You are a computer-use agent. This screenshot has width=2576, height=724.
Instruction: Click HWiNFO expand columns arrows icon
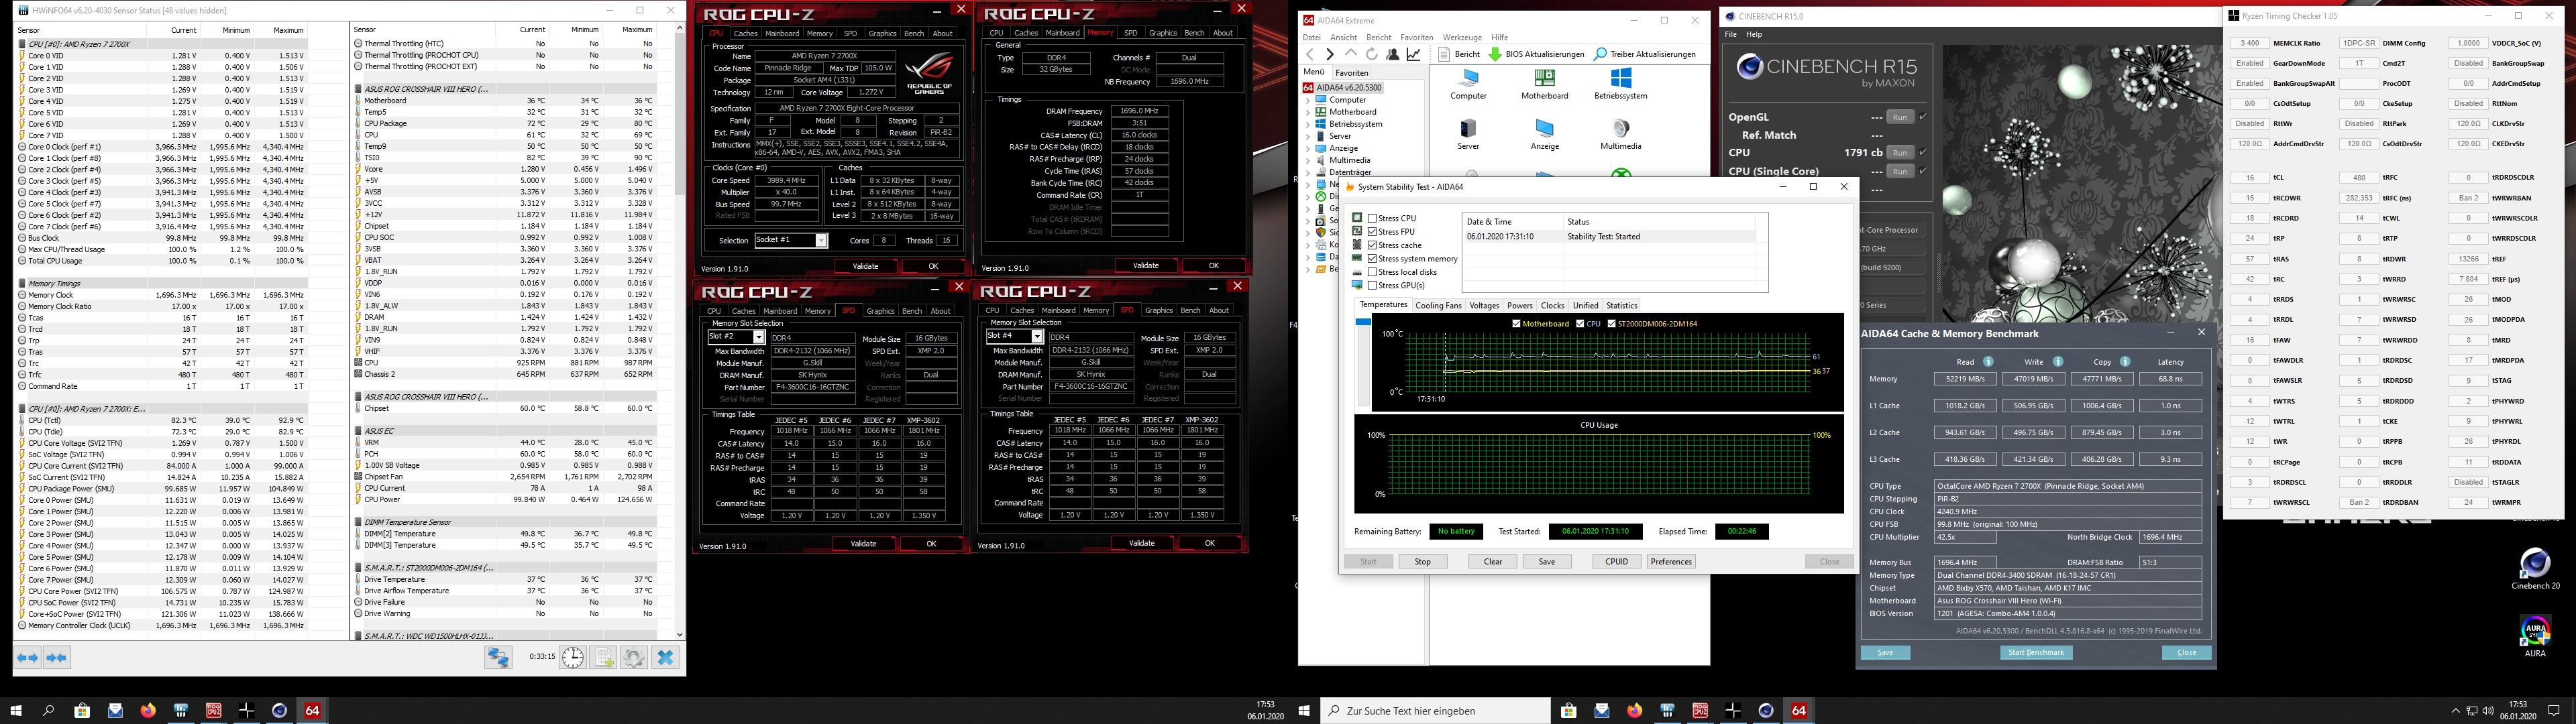tap(28, 657)
